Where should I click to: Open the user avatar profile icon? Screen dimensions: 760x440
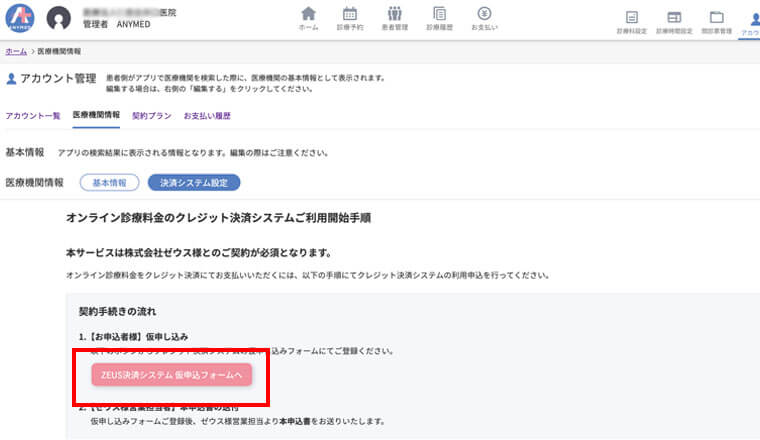tap(59, 18)
